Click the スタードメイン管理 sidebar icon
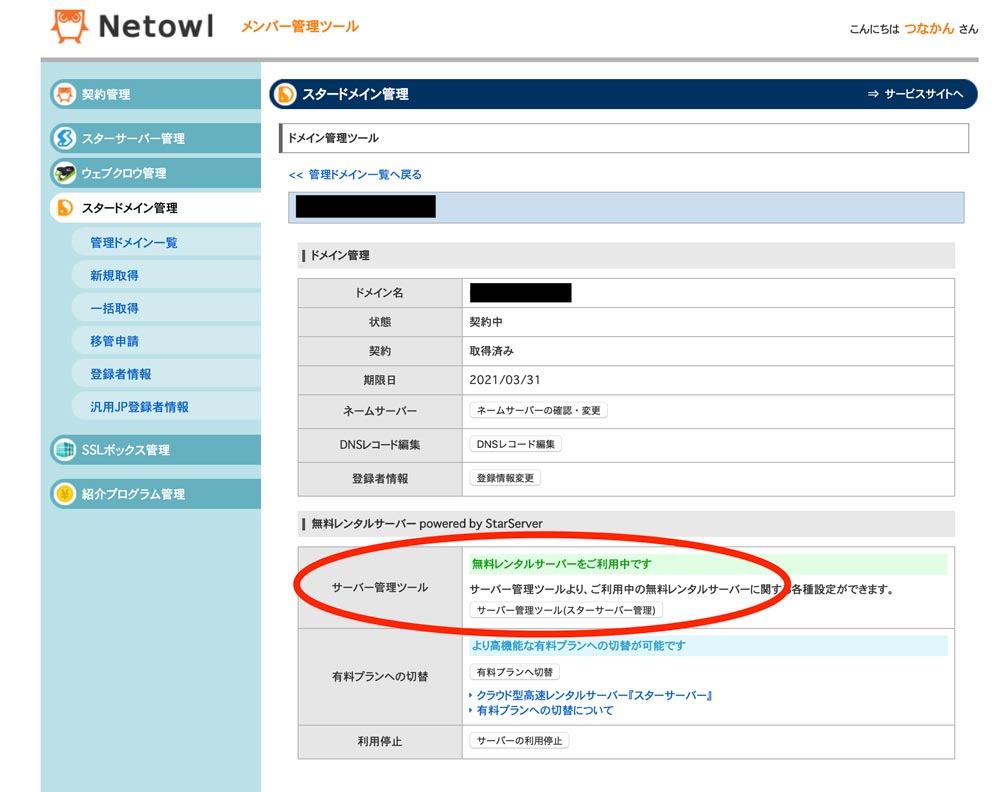The height and width of the screenshot is (792, 1000). pyautogui.click(x=65, y=208)
